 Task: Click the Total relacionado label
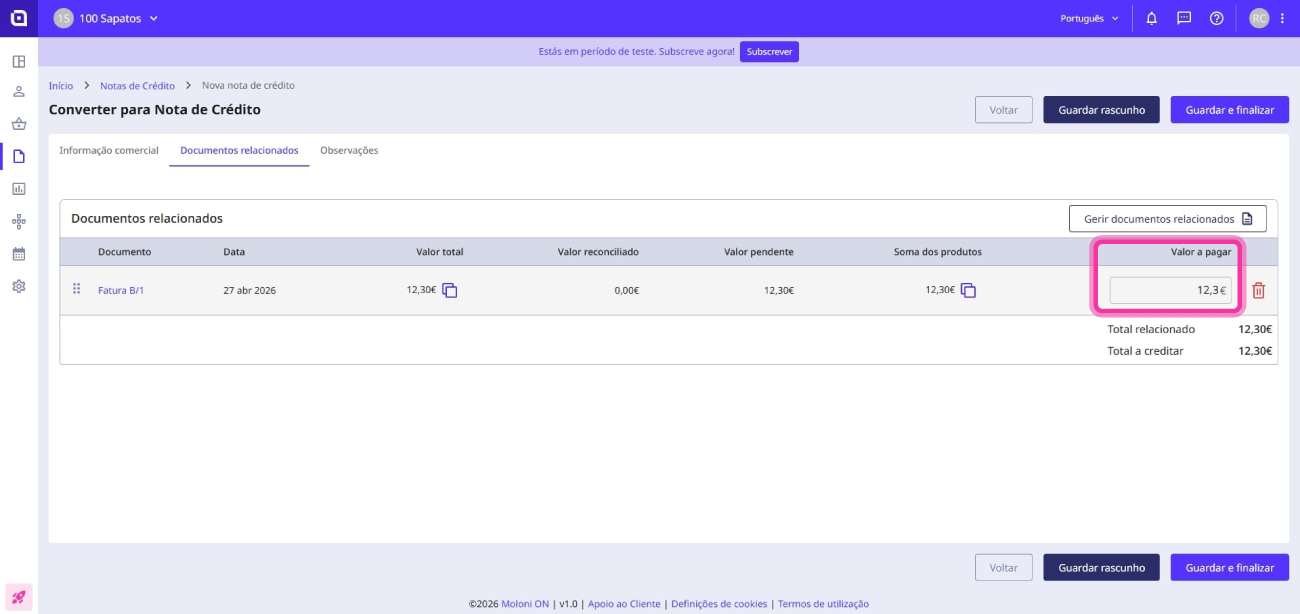click(x=1151, y=329)
